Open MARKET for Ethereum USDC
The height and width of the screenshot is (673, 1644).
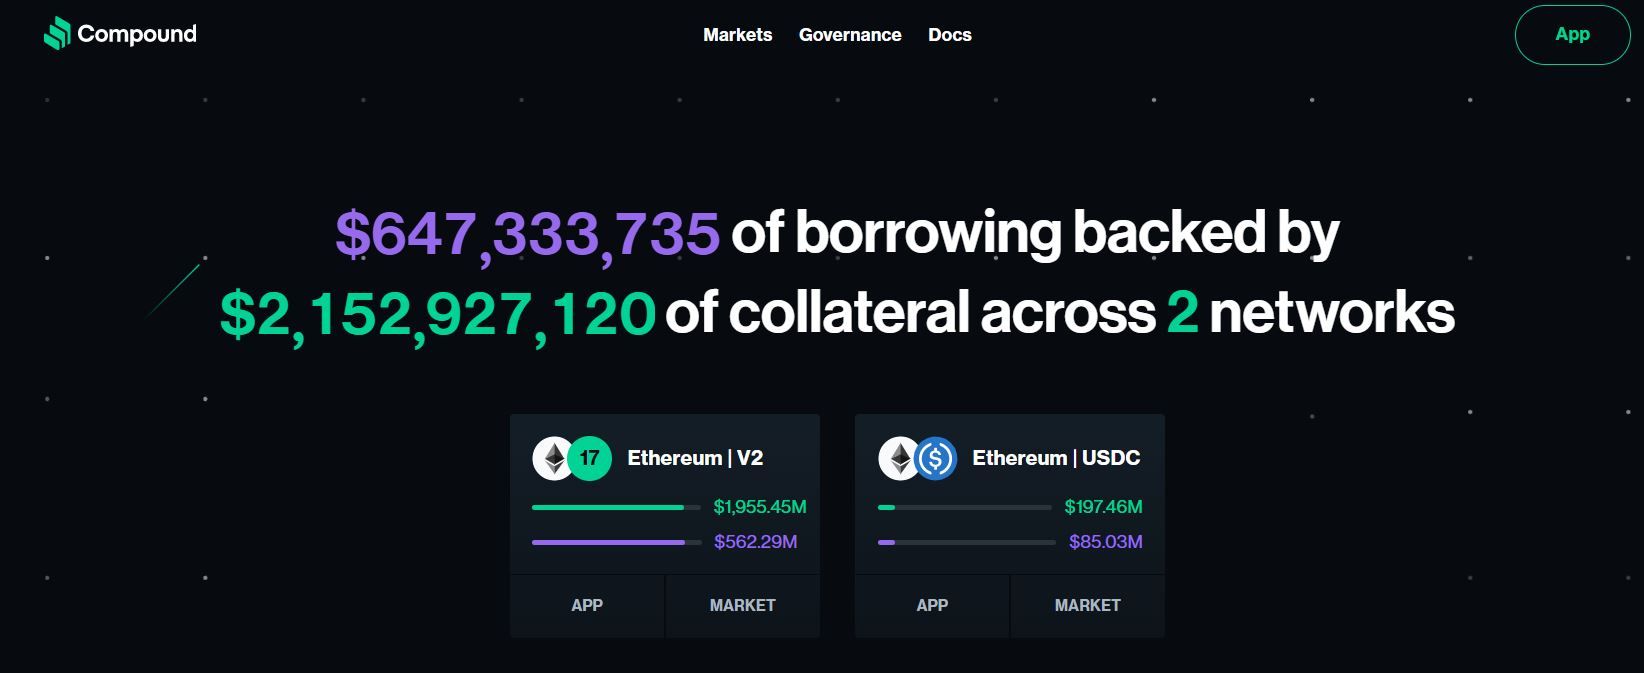[x=1087, y=605]
